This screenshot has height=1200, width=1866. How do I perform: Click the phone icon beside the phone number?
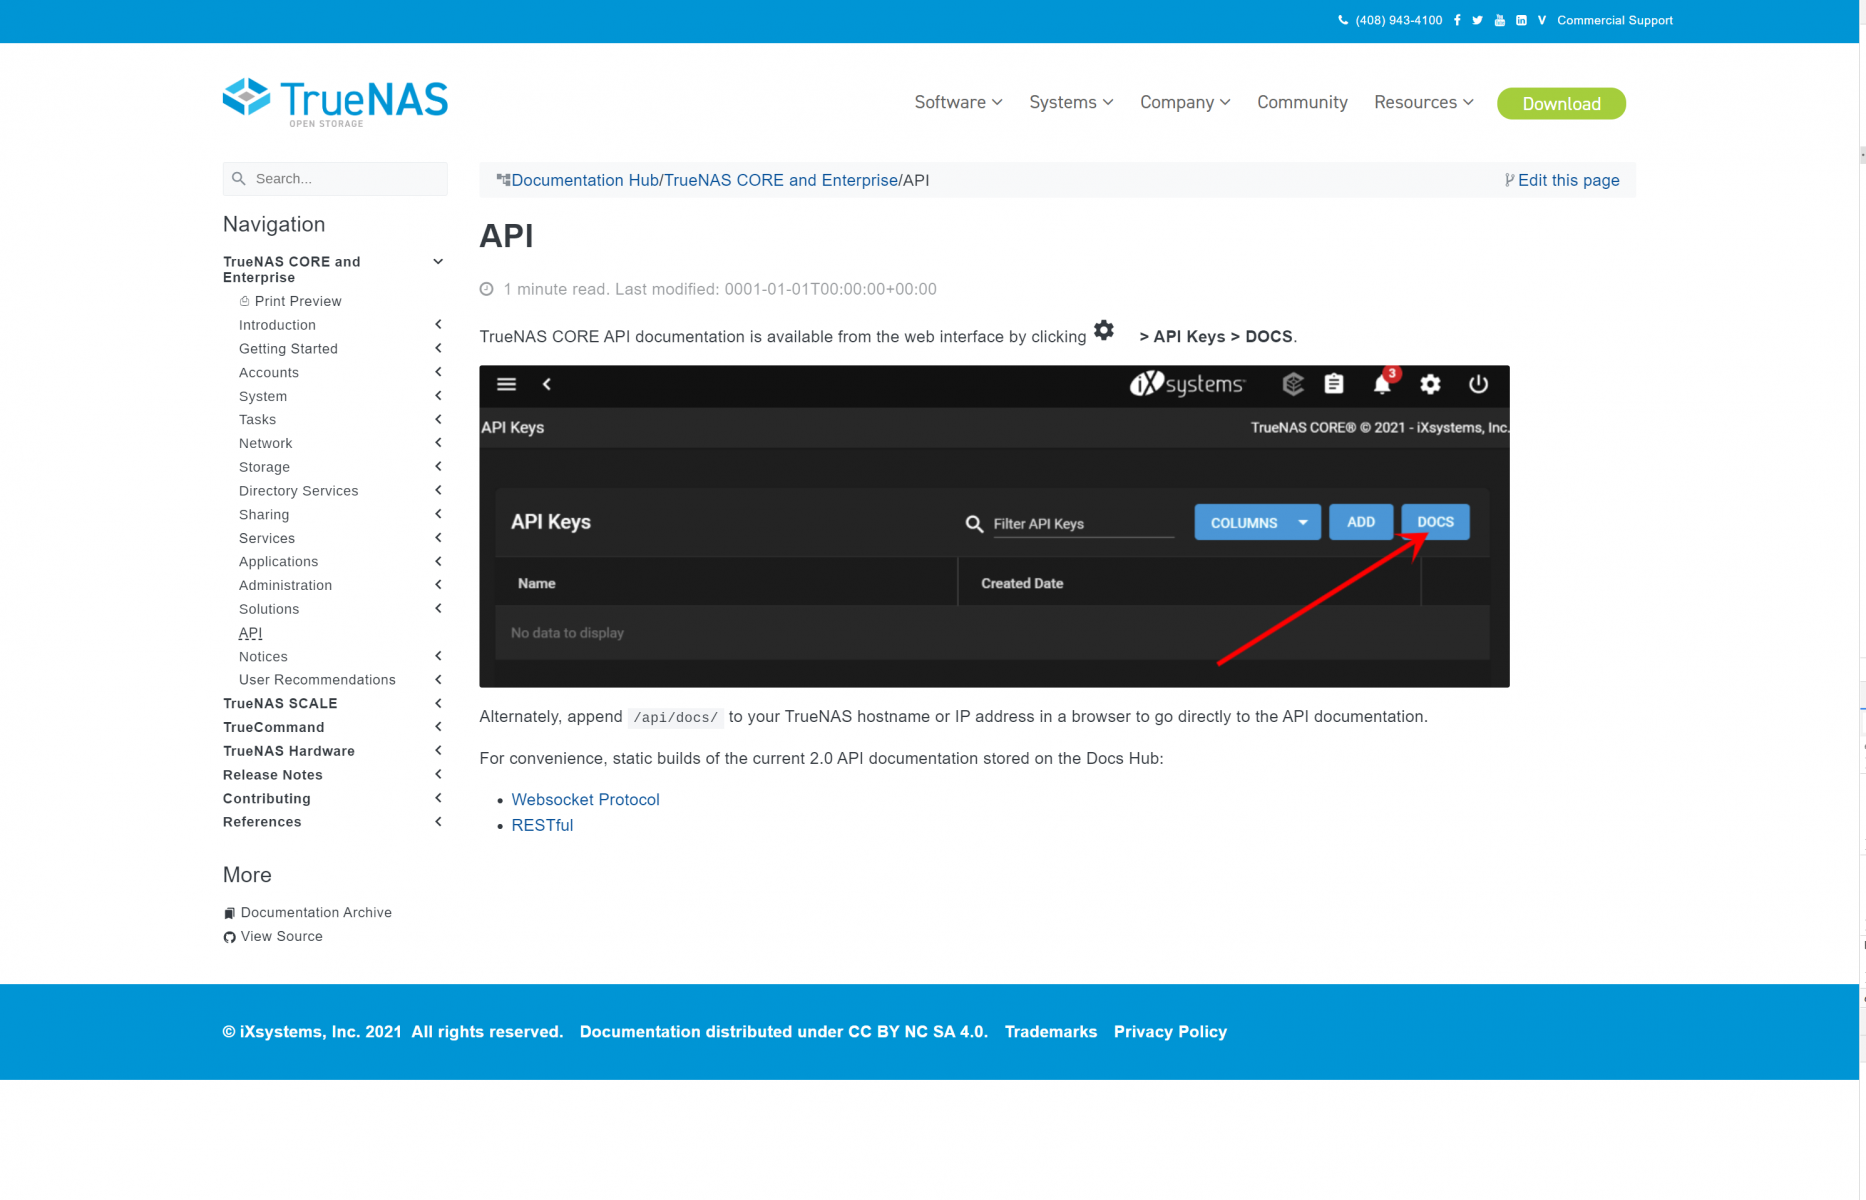click(1343, 20)
